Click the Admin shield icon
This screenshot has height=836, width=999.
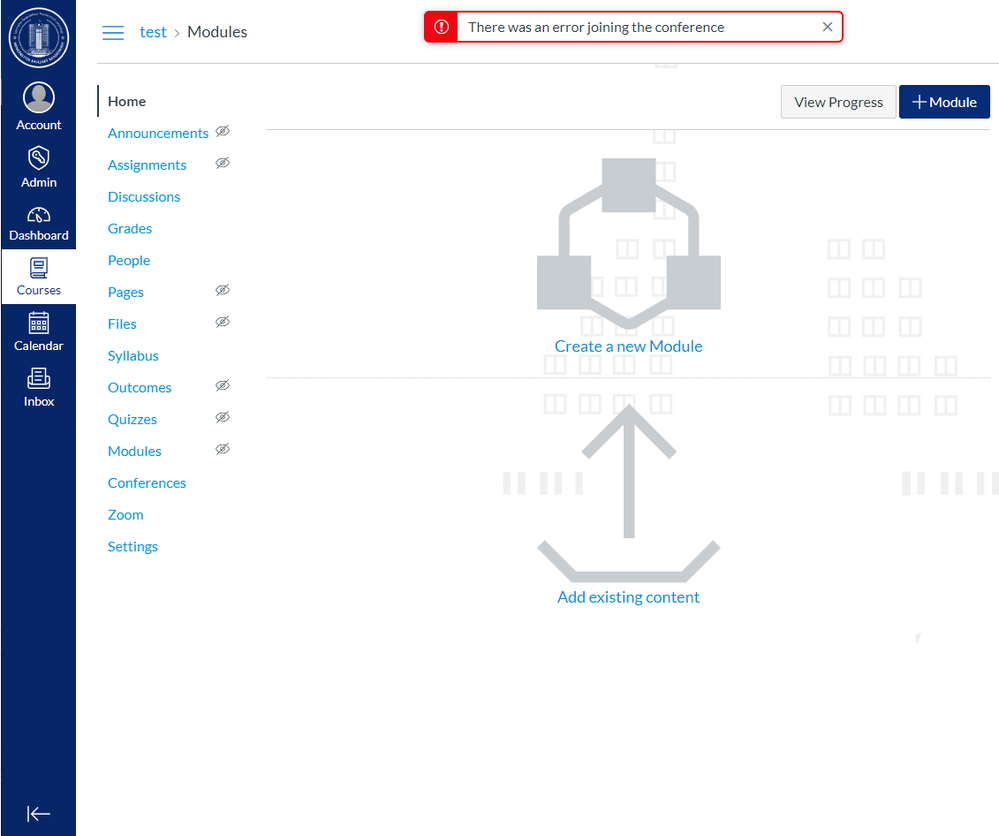click(39, 157)
